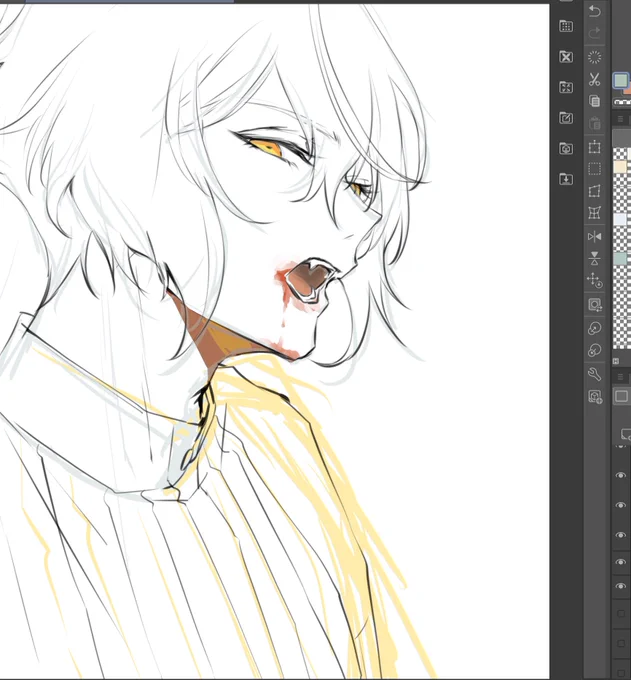Viewport: 631px width, 680px height.
Task: Pick the light blue color in the palette
Action: tap(620, 219)
